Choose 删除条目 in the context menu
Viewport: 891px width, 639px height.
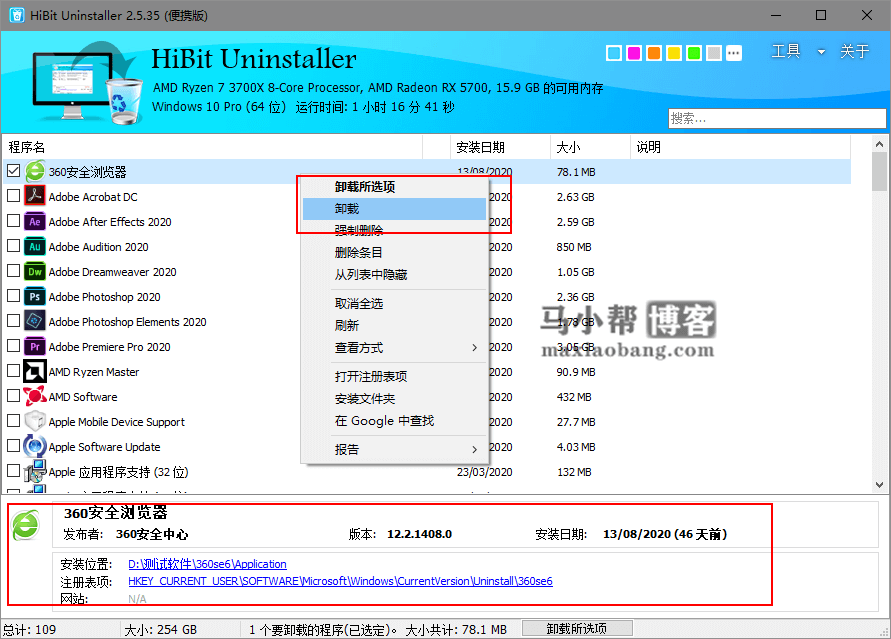[x=394, y=253]
